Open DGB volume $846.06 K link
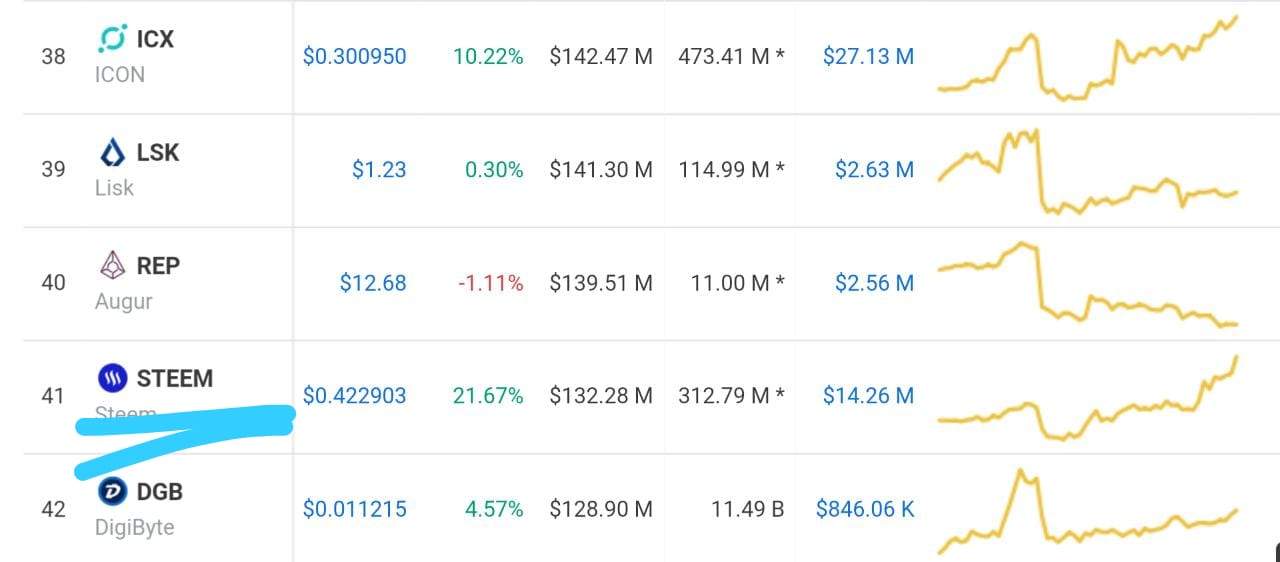This screenshot has width=1280, height=562. pyautogui.click(x=865, y=509)
